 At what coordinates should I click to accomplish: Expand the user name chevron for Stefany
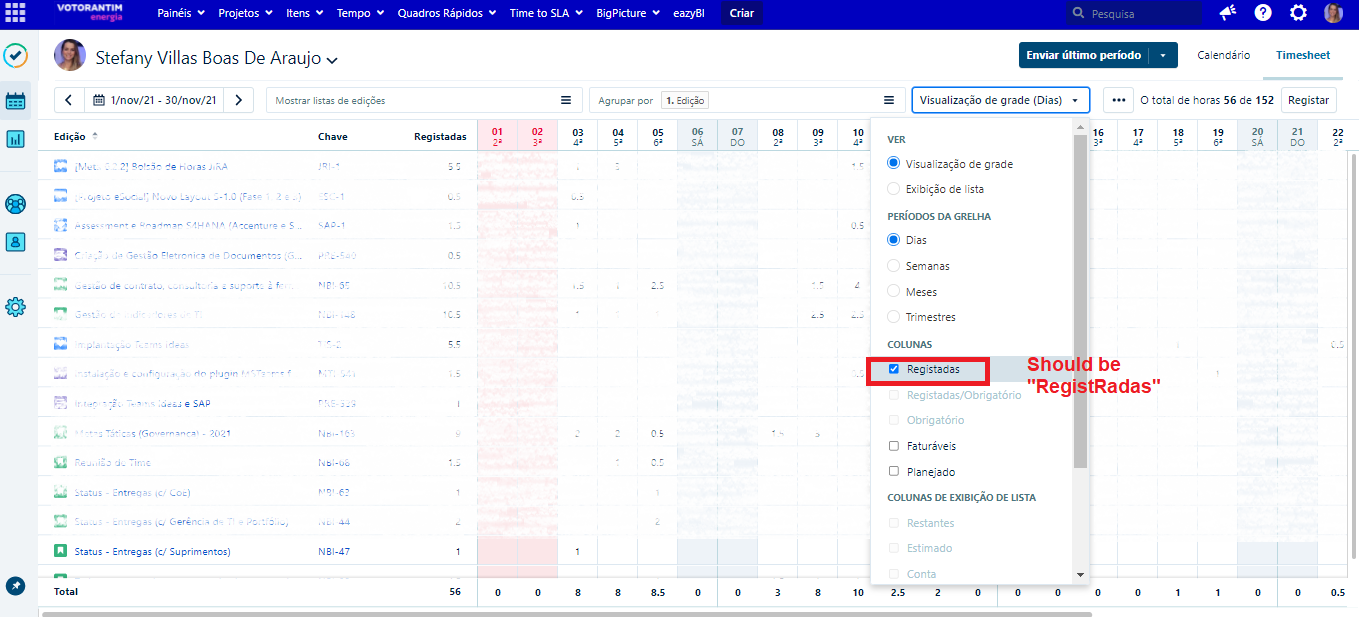[332, 60]
